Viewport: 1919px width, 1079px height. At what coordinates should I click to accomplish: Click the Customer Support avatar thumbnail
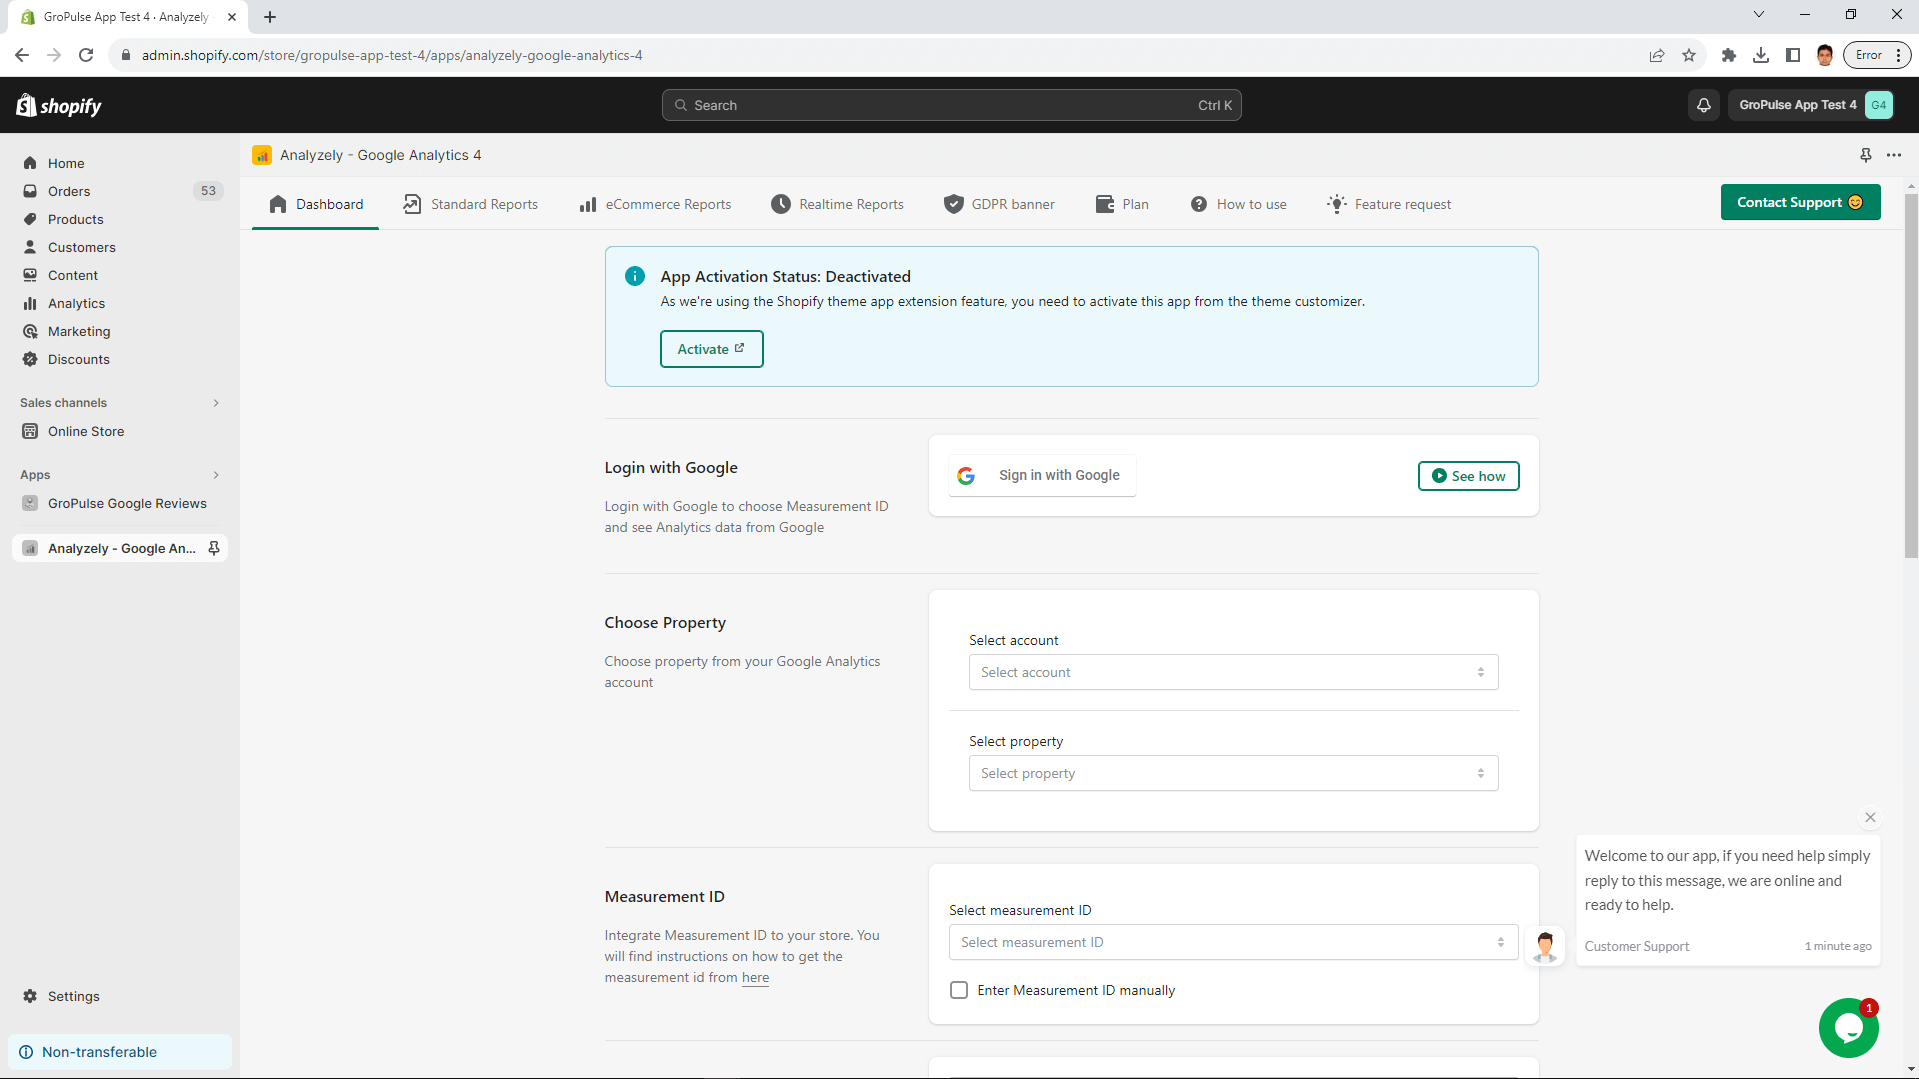pos(1545,945)
